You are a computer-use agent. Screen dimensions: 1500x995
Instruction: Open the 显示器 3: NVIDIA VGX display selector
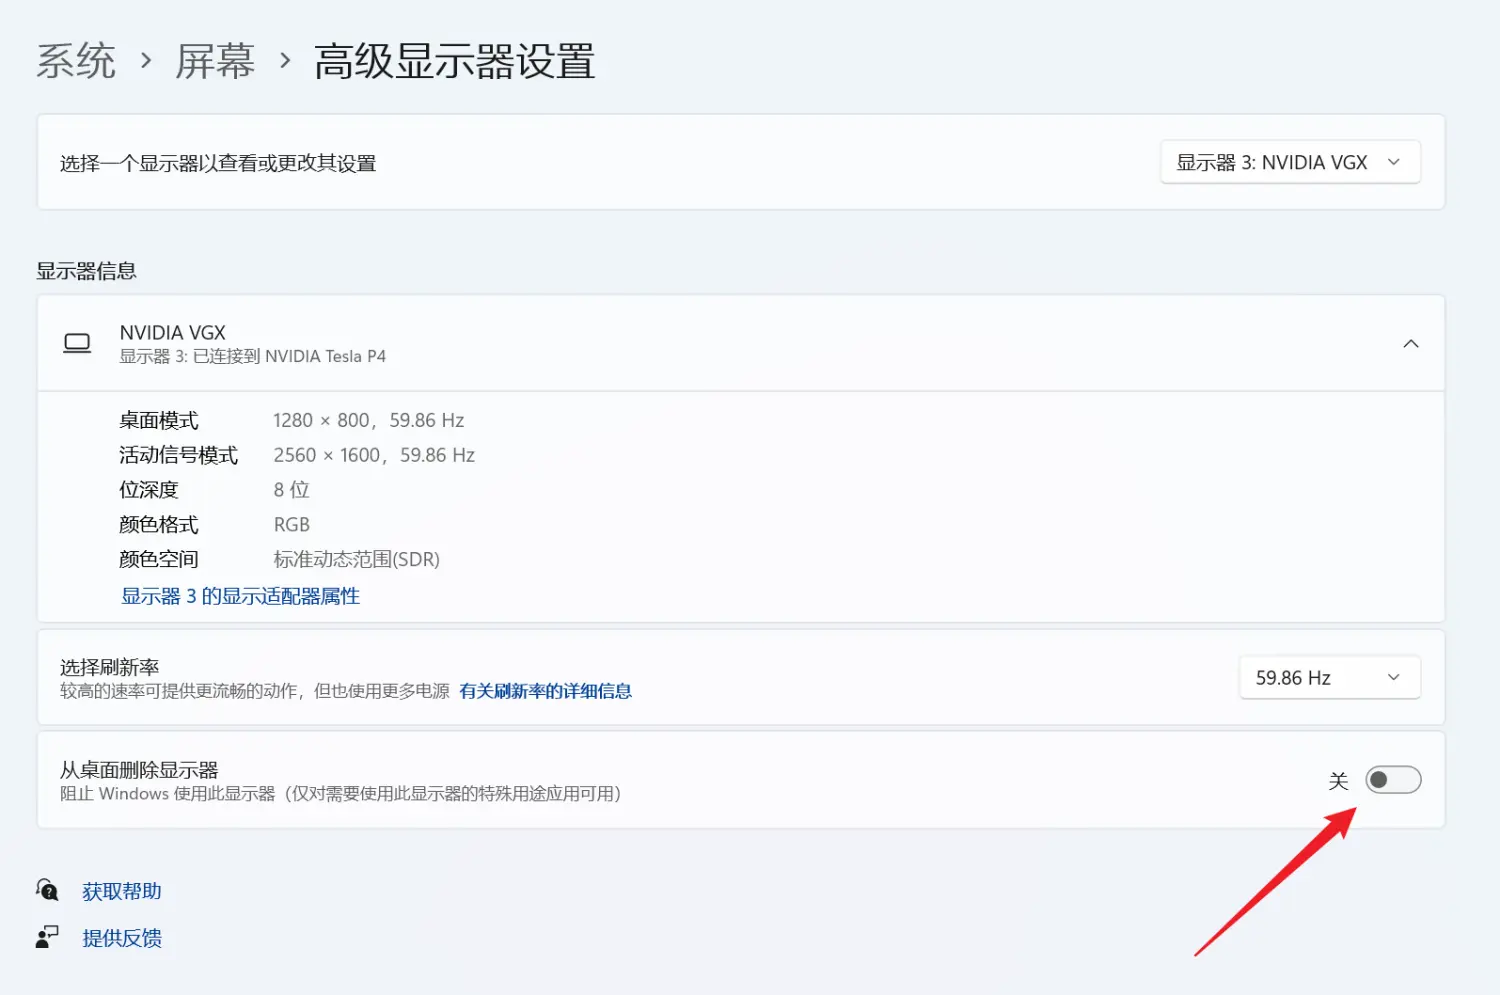1289,163
